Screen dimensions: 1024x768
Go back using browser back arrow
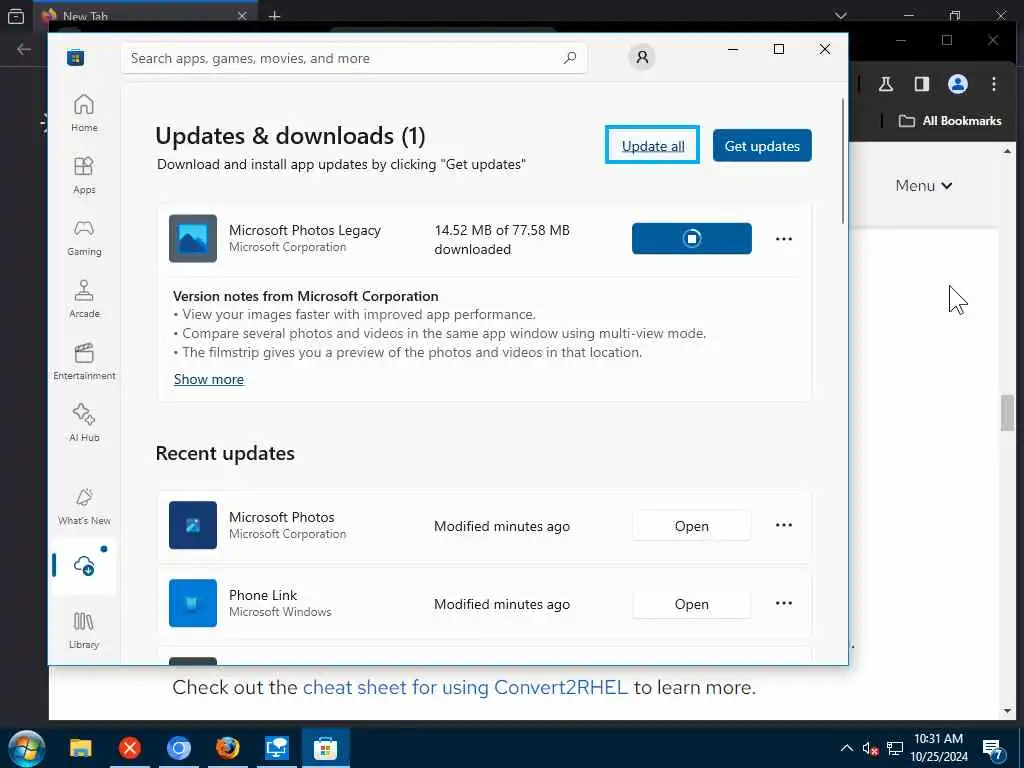pyautogui.click(x=24, y=50)
